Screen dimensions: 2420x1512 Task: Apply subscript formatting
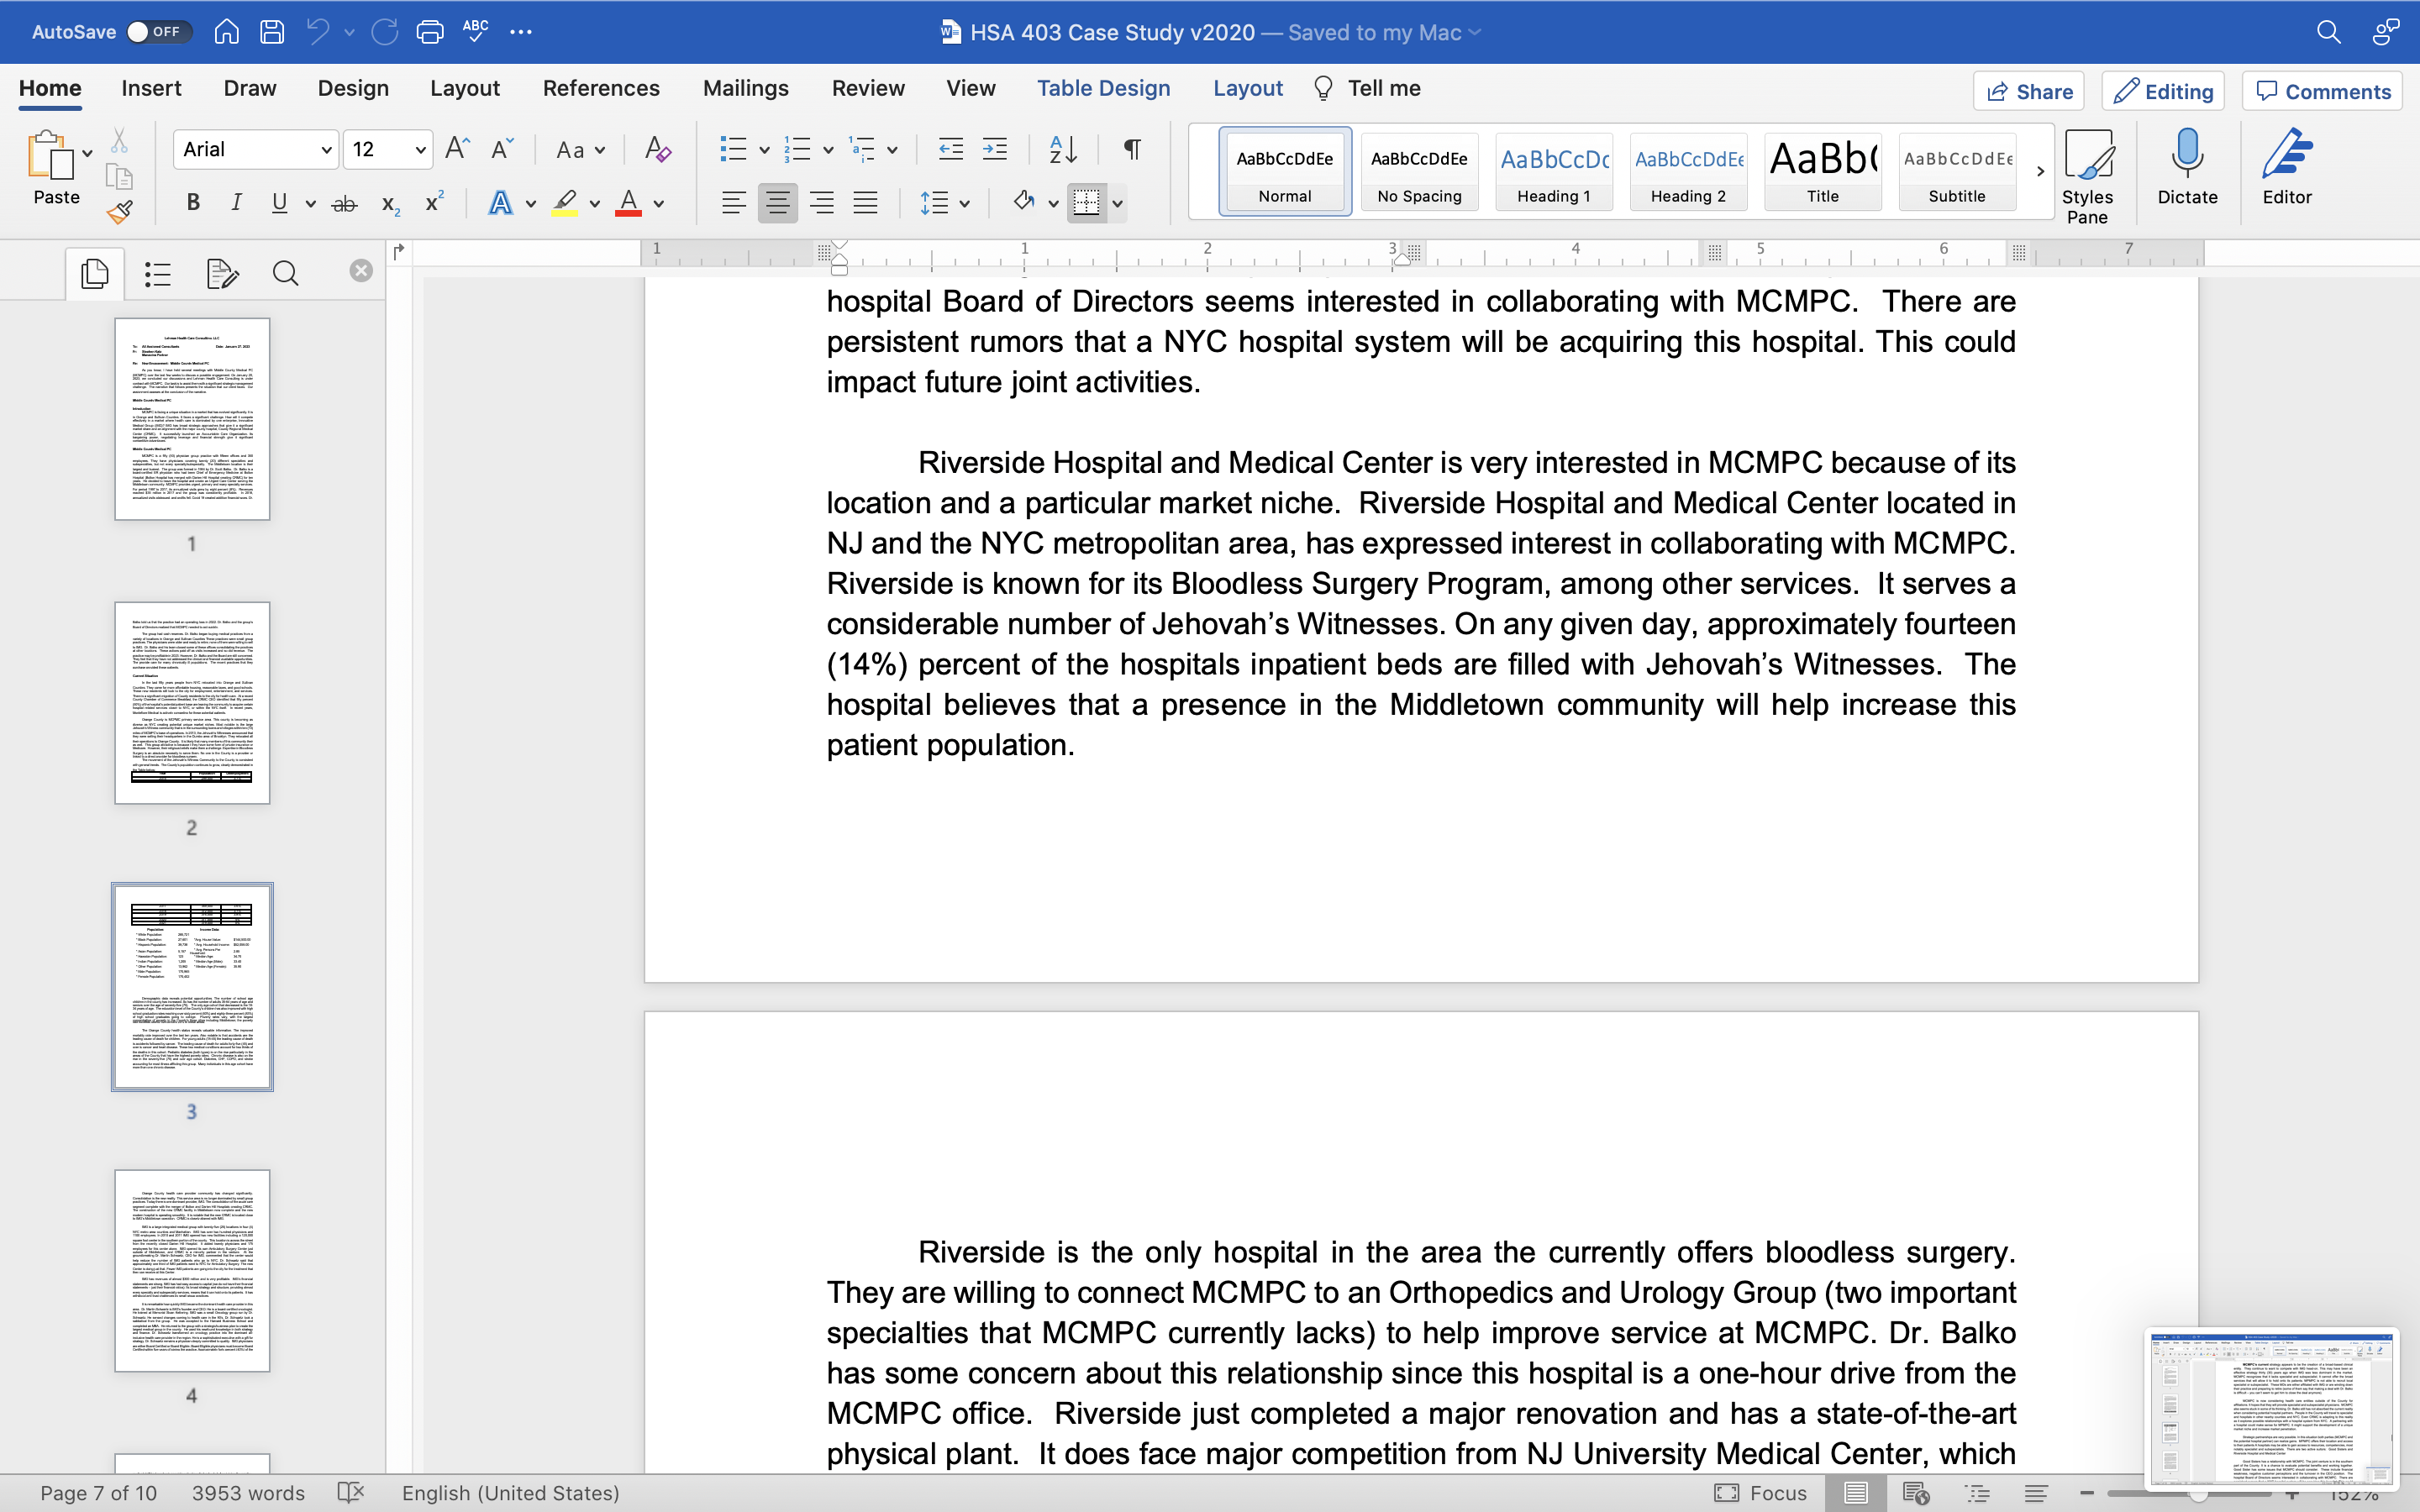[x=390, y=204]
